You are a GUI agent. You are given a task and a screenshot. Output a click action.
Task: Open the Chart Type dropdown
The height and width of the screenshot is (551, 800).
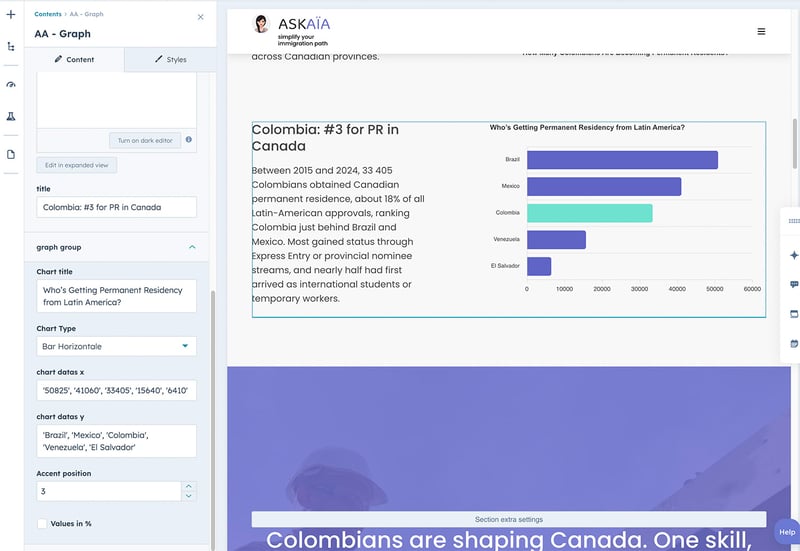pyautogui.click(x=116, y=346)
